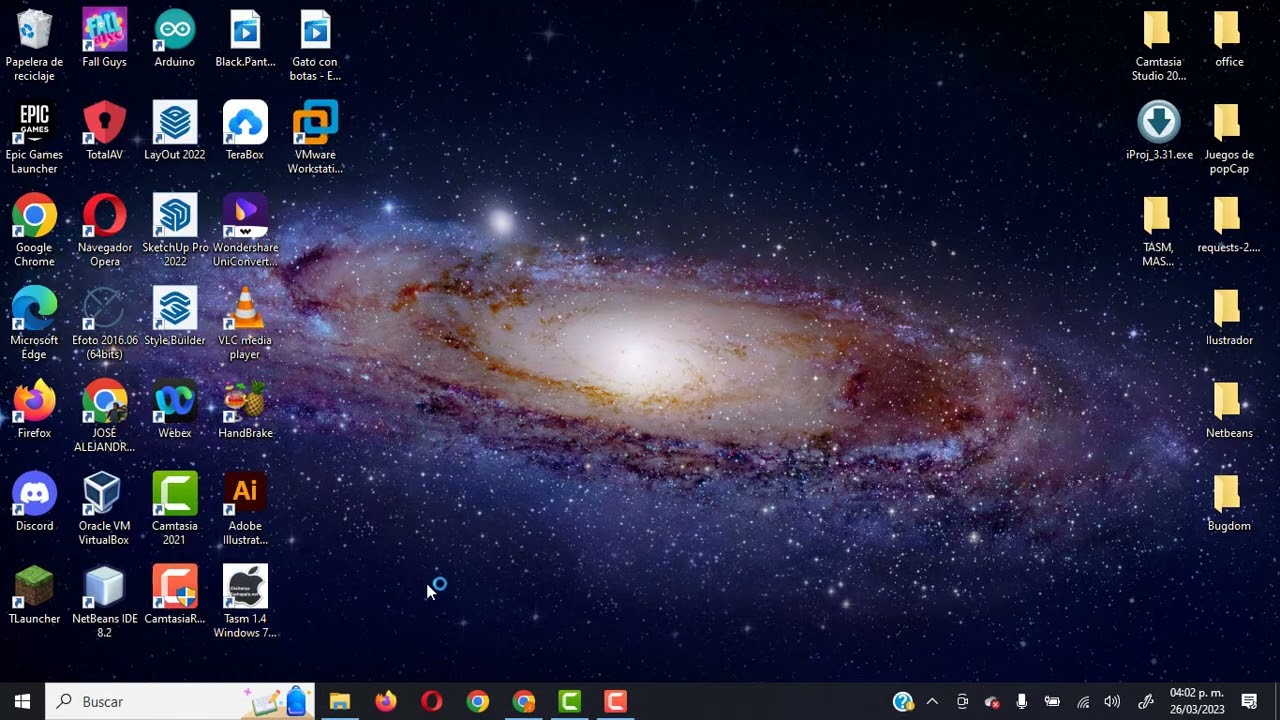Open the Wi-Fi network tray icon
This screenshot has width=1280, height=720.
(1082, 702)
